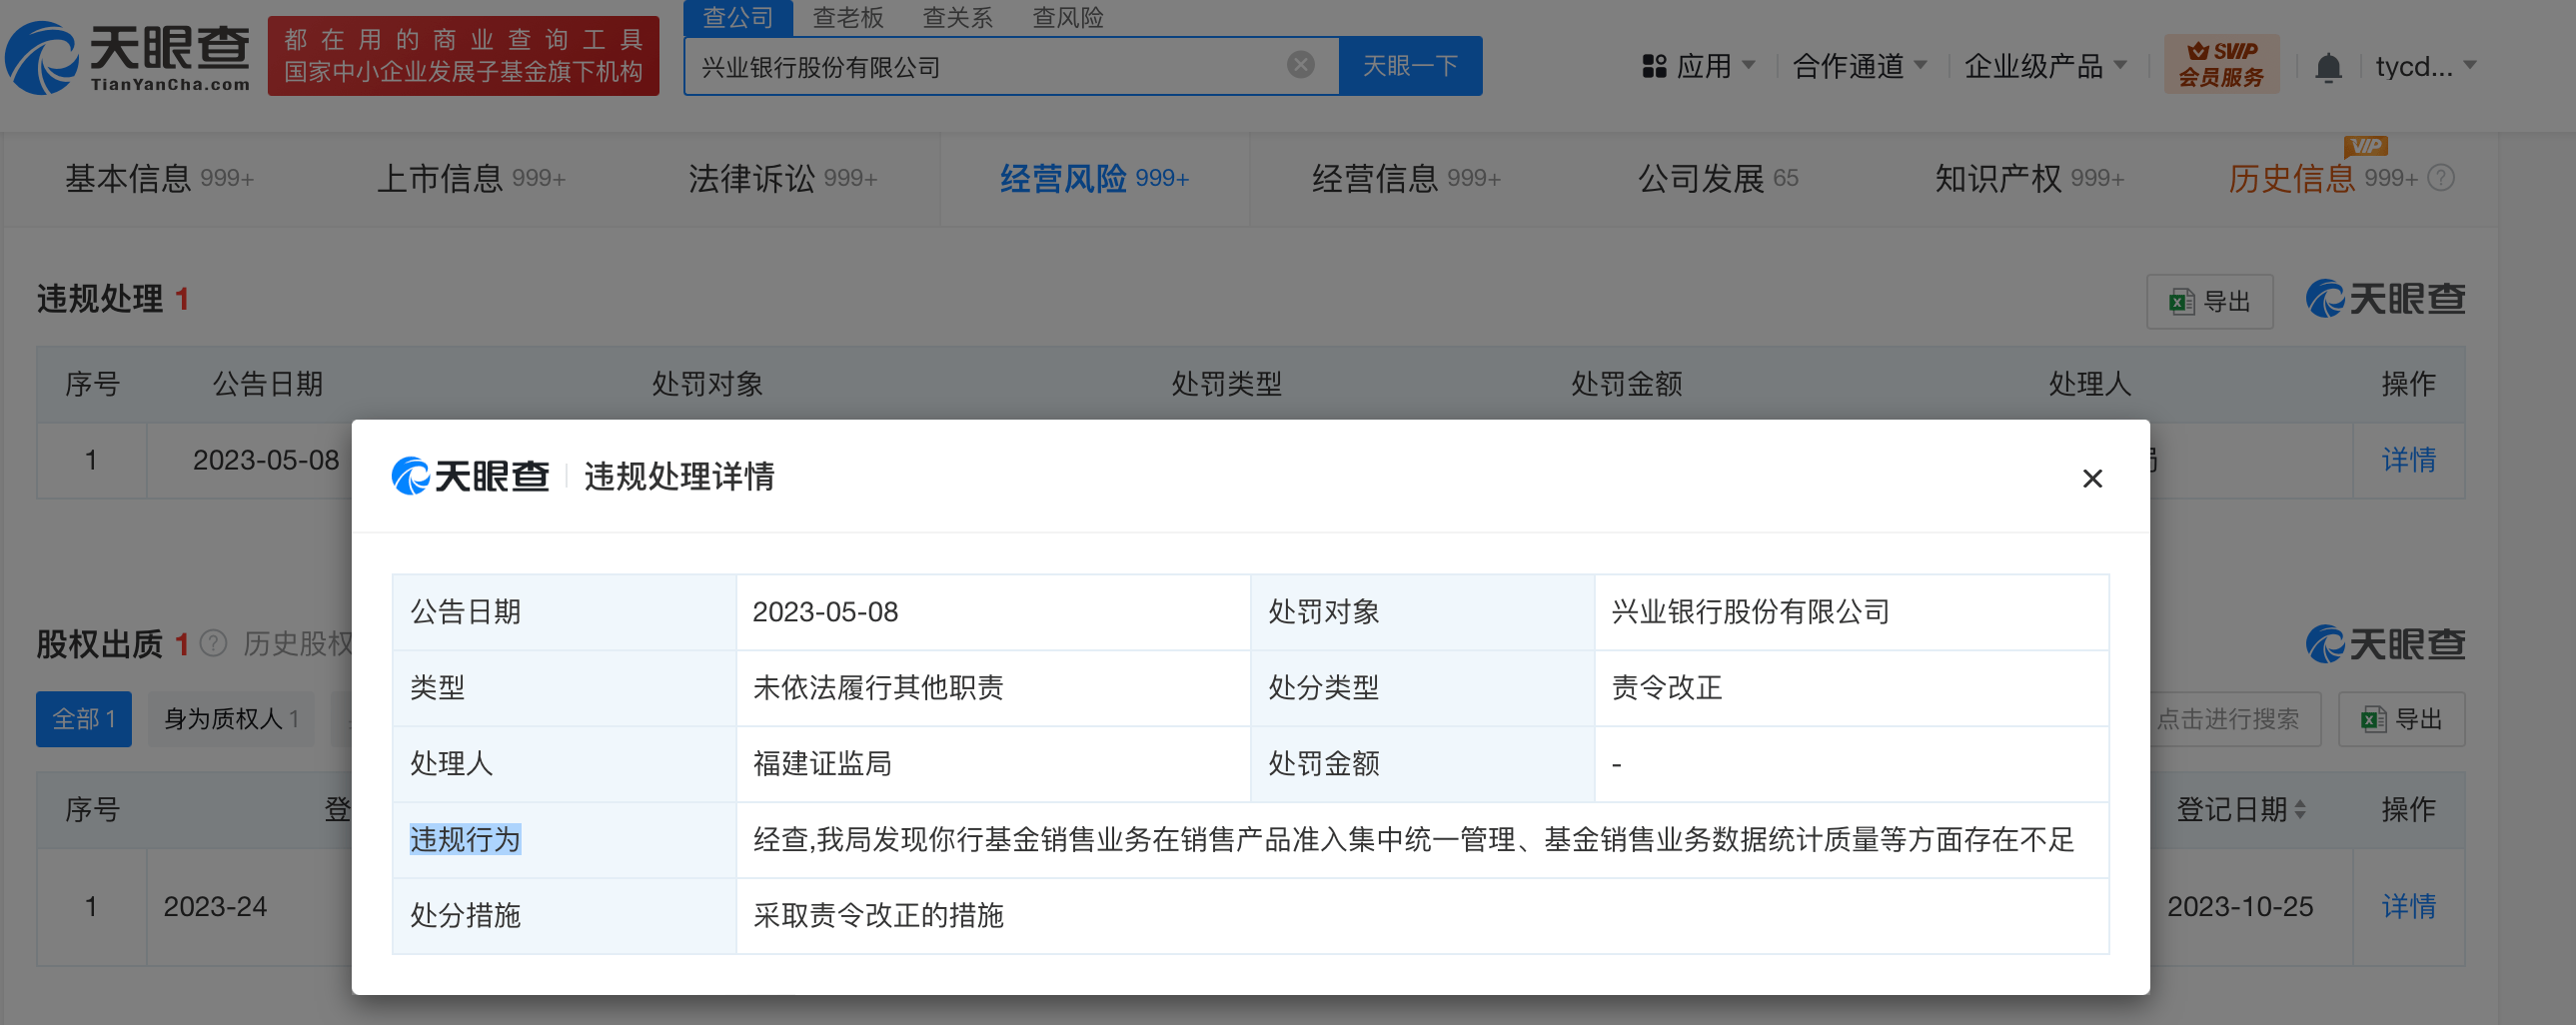
Task: Open the tycd... account menu
Action: [2425, 66]
